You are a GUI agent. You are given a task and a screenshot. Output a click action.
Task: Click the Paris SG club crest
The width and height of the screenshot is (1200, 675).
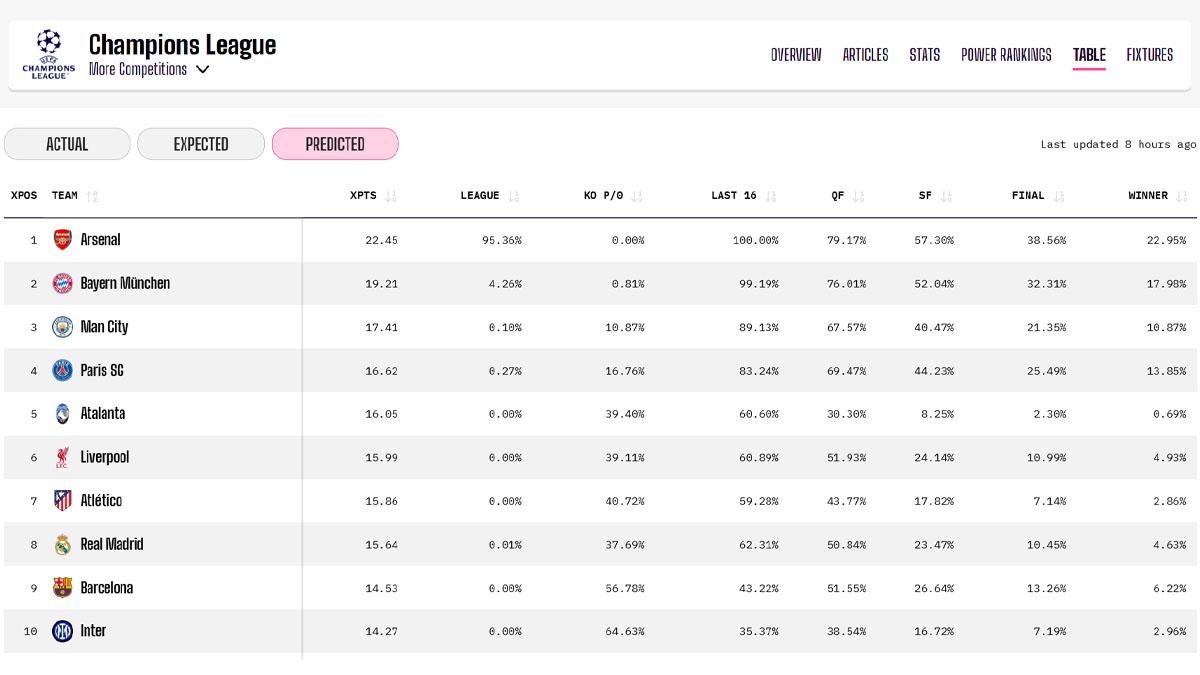(63, 370)
